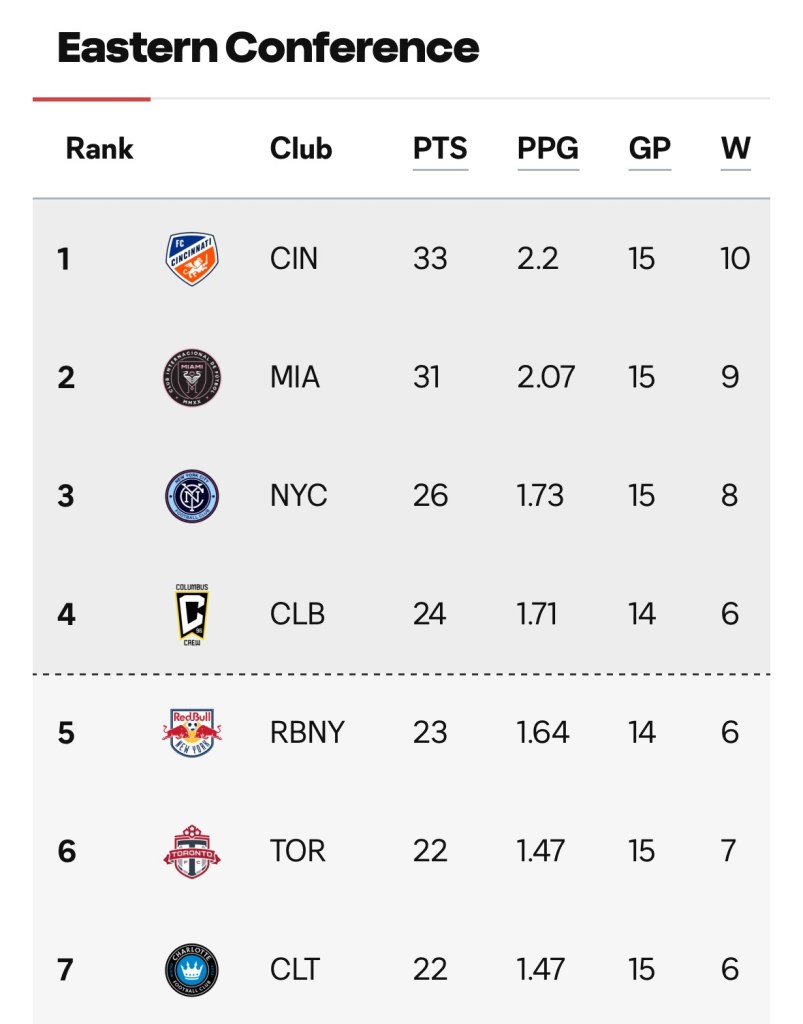803x1024 pixels.
Task: Select the New York City FC badge
Action: tap(191, 496)
